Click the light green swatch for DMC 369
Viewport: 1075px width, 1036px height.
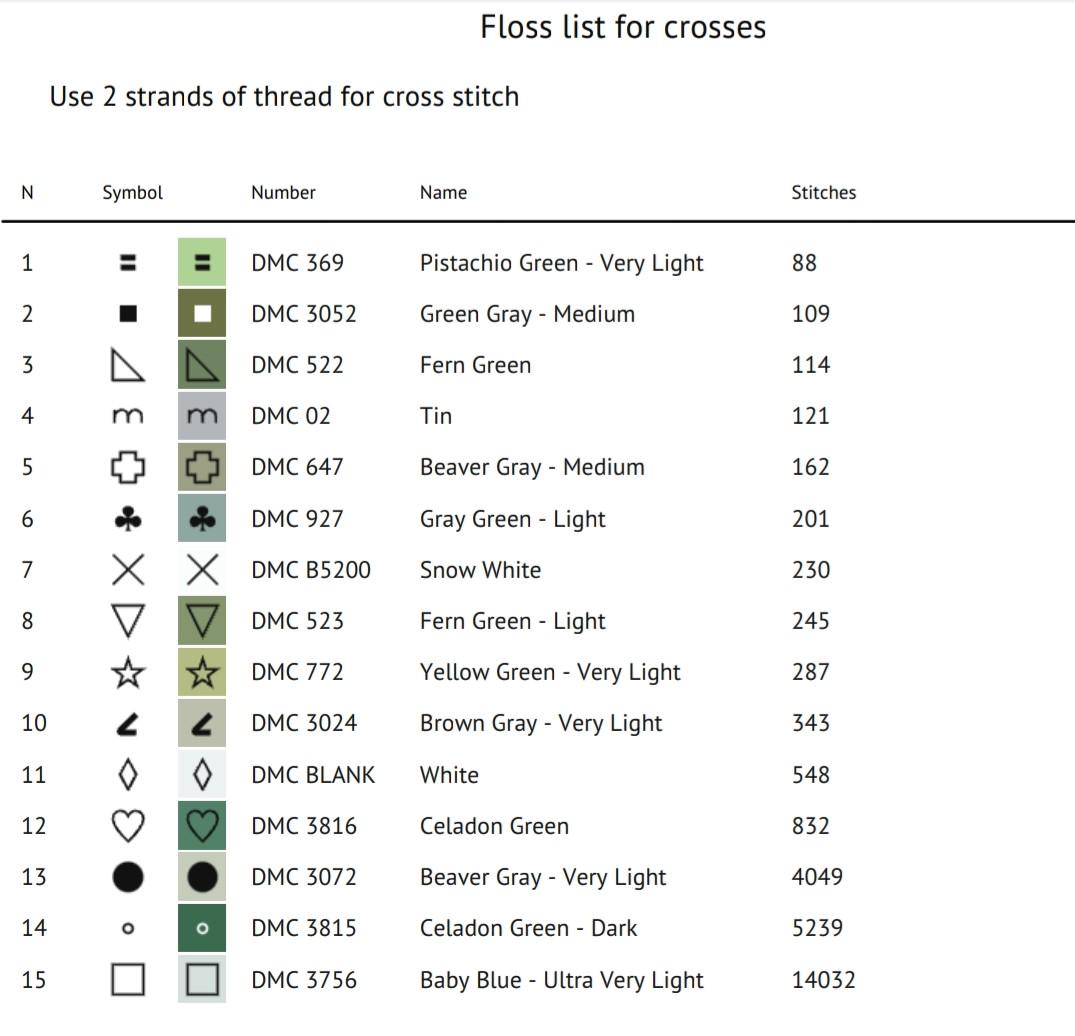pos(202,262)
